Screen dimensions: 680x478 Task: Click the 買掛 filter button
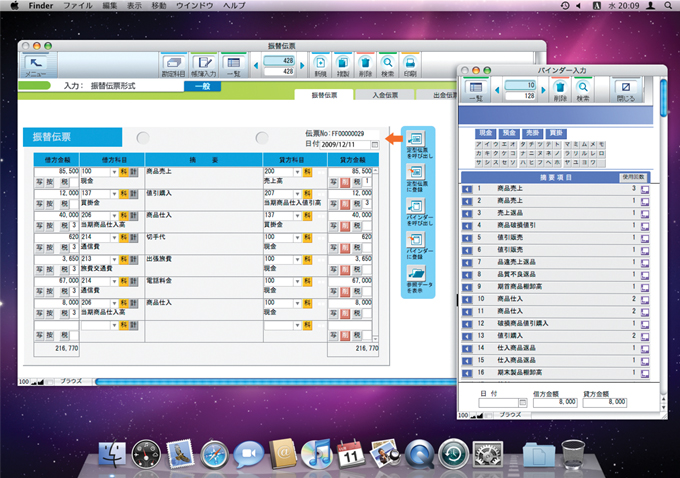coord(556,133)
